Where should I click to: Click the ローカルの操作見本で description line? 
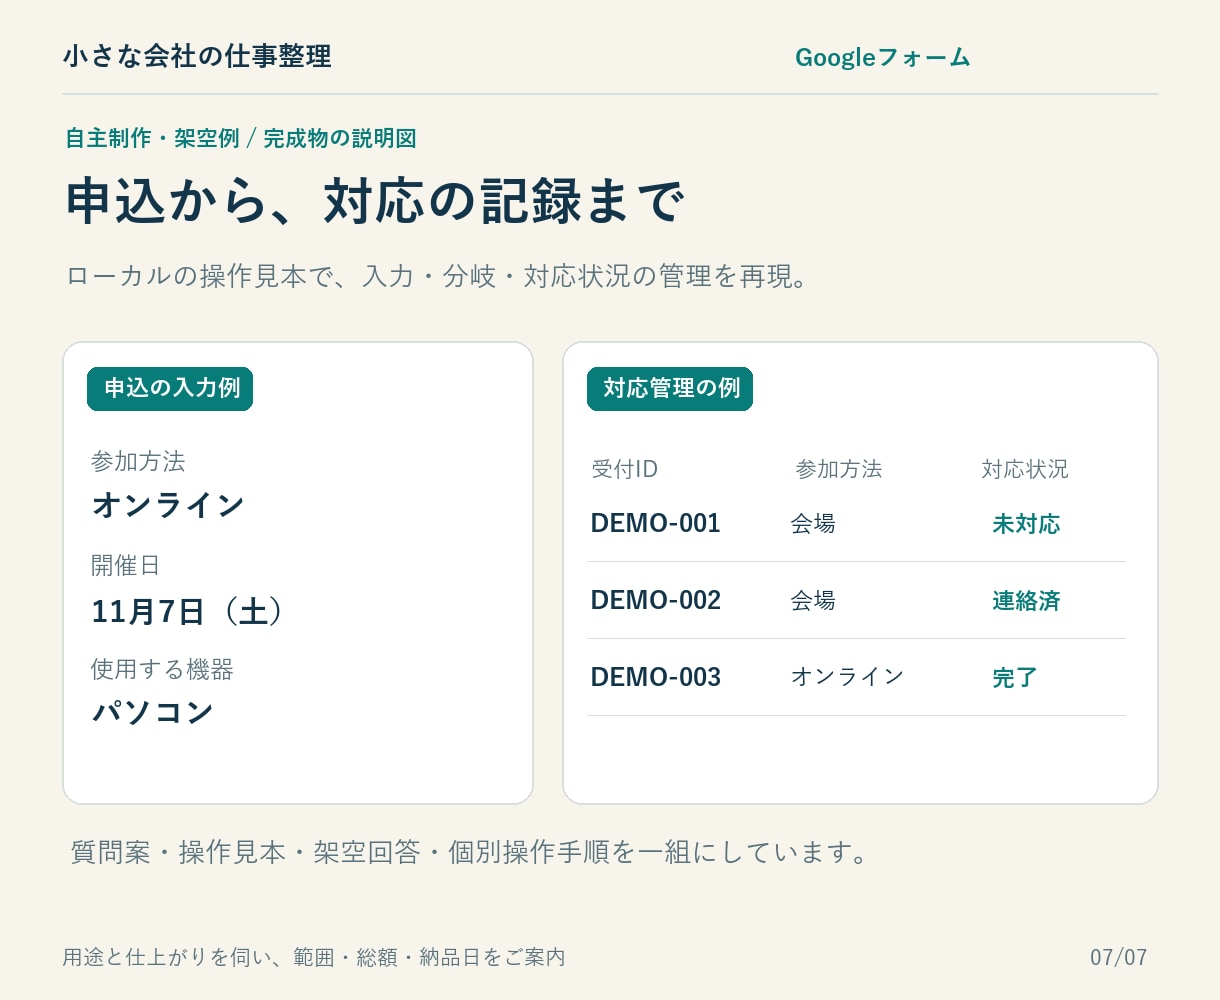coord(437,276)
